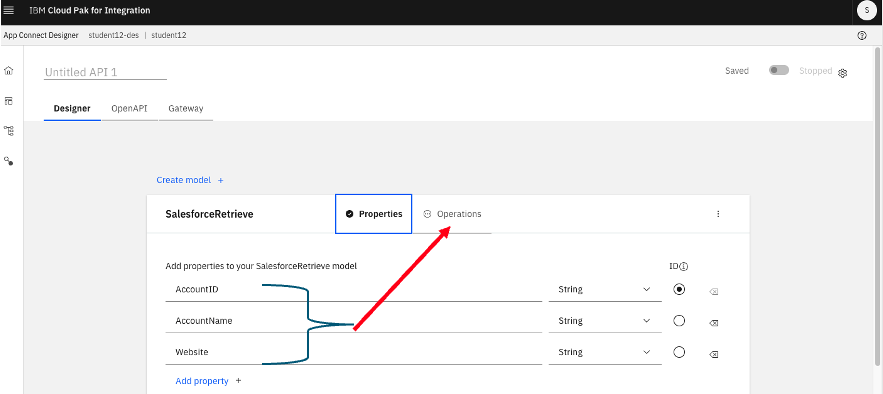883x394 pixels.
Task: Delete the AccountName property
Action: (x=713, y=323)
